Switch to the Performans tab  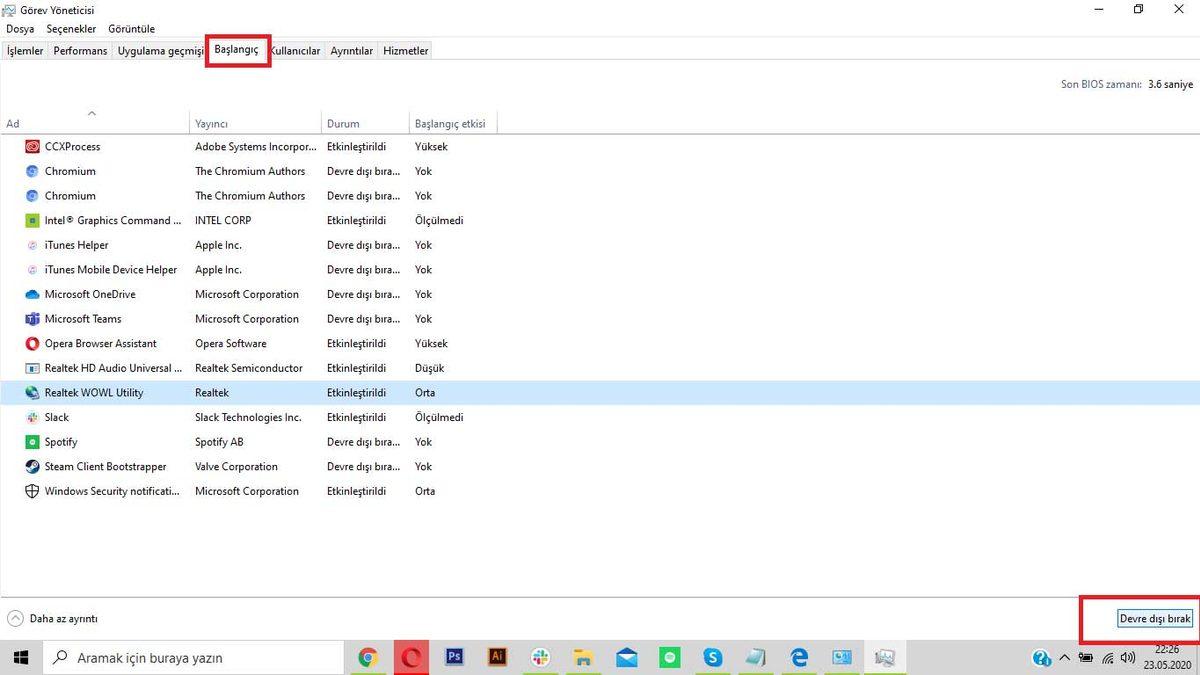click(80, 50)
